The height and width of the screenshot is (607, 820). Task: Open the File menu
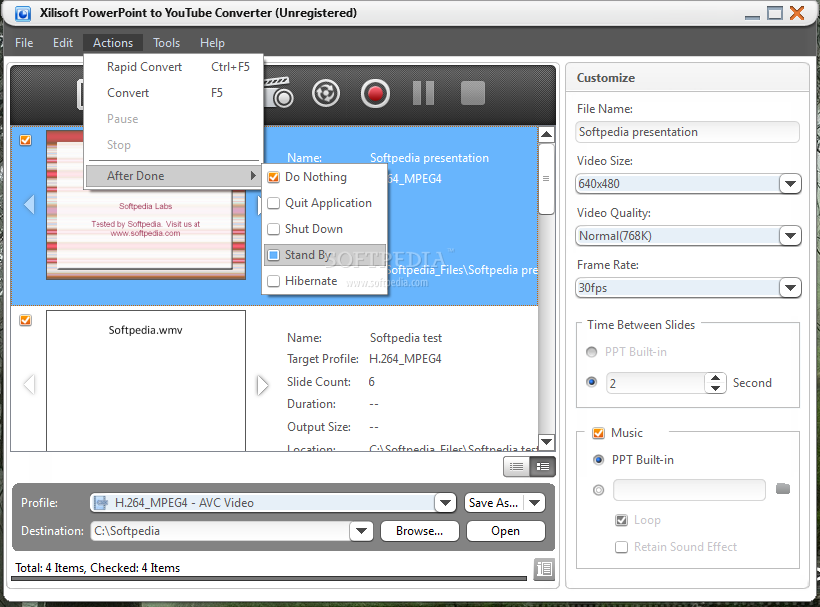(x=24, y=43)
